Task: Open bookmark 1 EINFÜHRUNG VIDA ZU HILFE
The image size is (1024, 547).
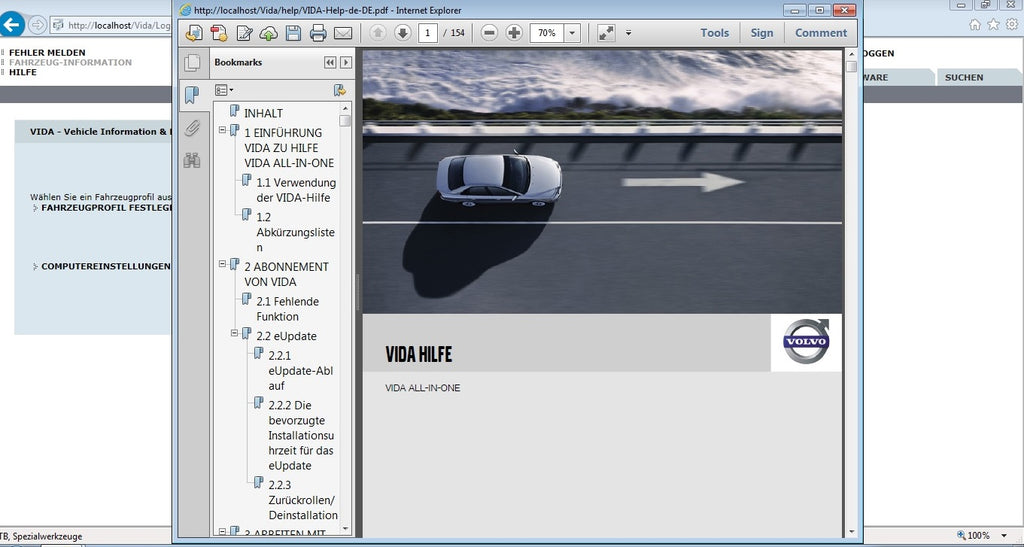Action: pos(289,148)
